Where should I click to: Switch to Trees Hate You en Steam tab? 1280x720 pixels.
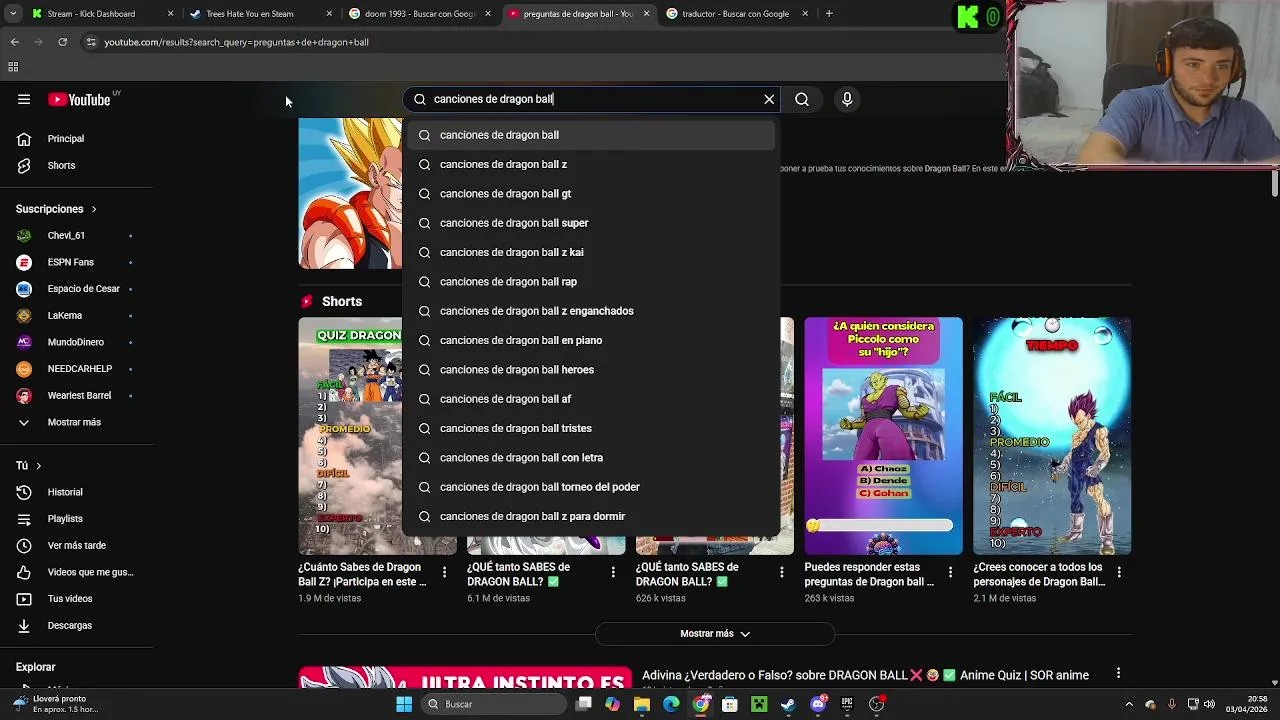(x=262, y=14)
